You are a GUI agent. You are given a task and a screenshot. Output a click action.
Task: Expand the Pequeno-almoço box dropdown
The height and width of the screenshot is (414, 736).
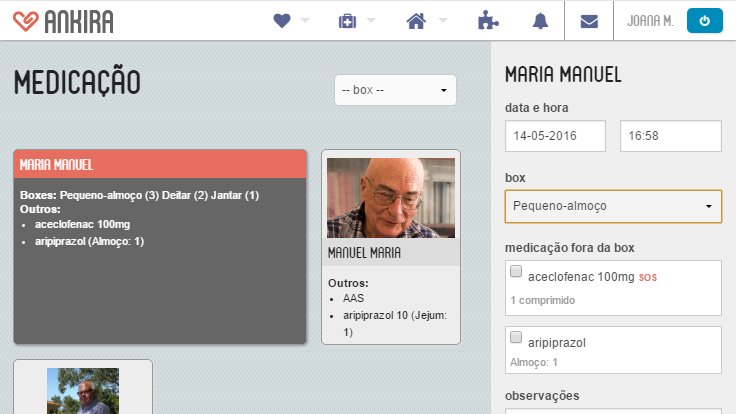coord(612,206)
